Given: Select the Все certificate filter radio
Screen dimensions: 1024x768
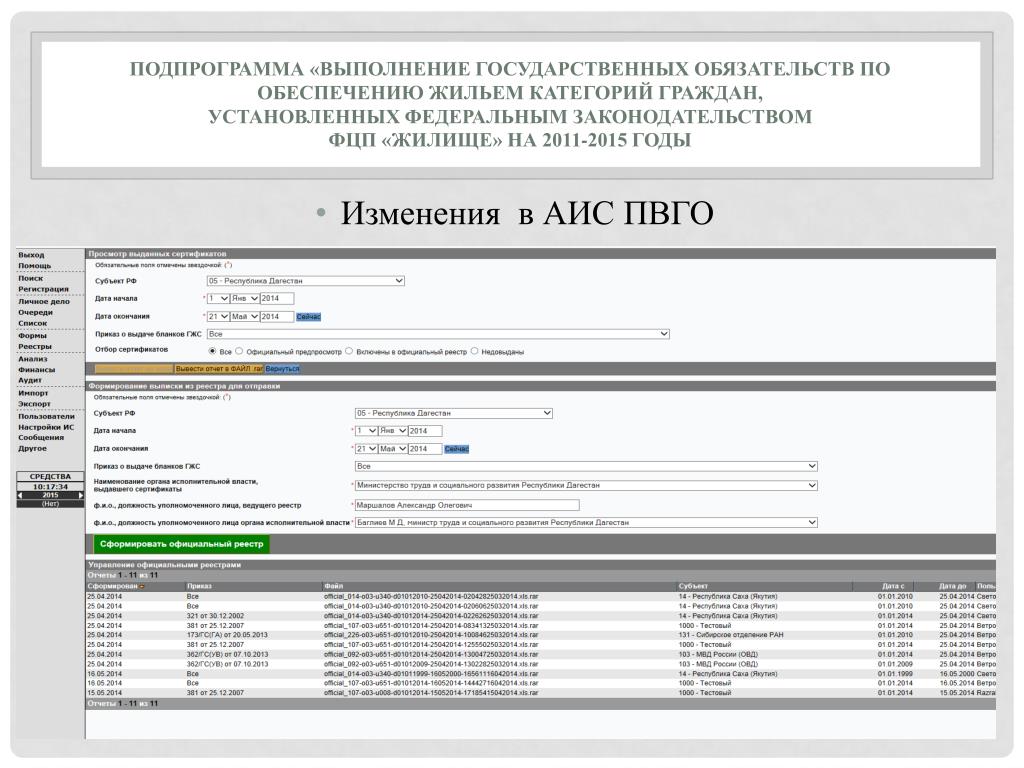Looking at the screenshot, I should (212, 351).
